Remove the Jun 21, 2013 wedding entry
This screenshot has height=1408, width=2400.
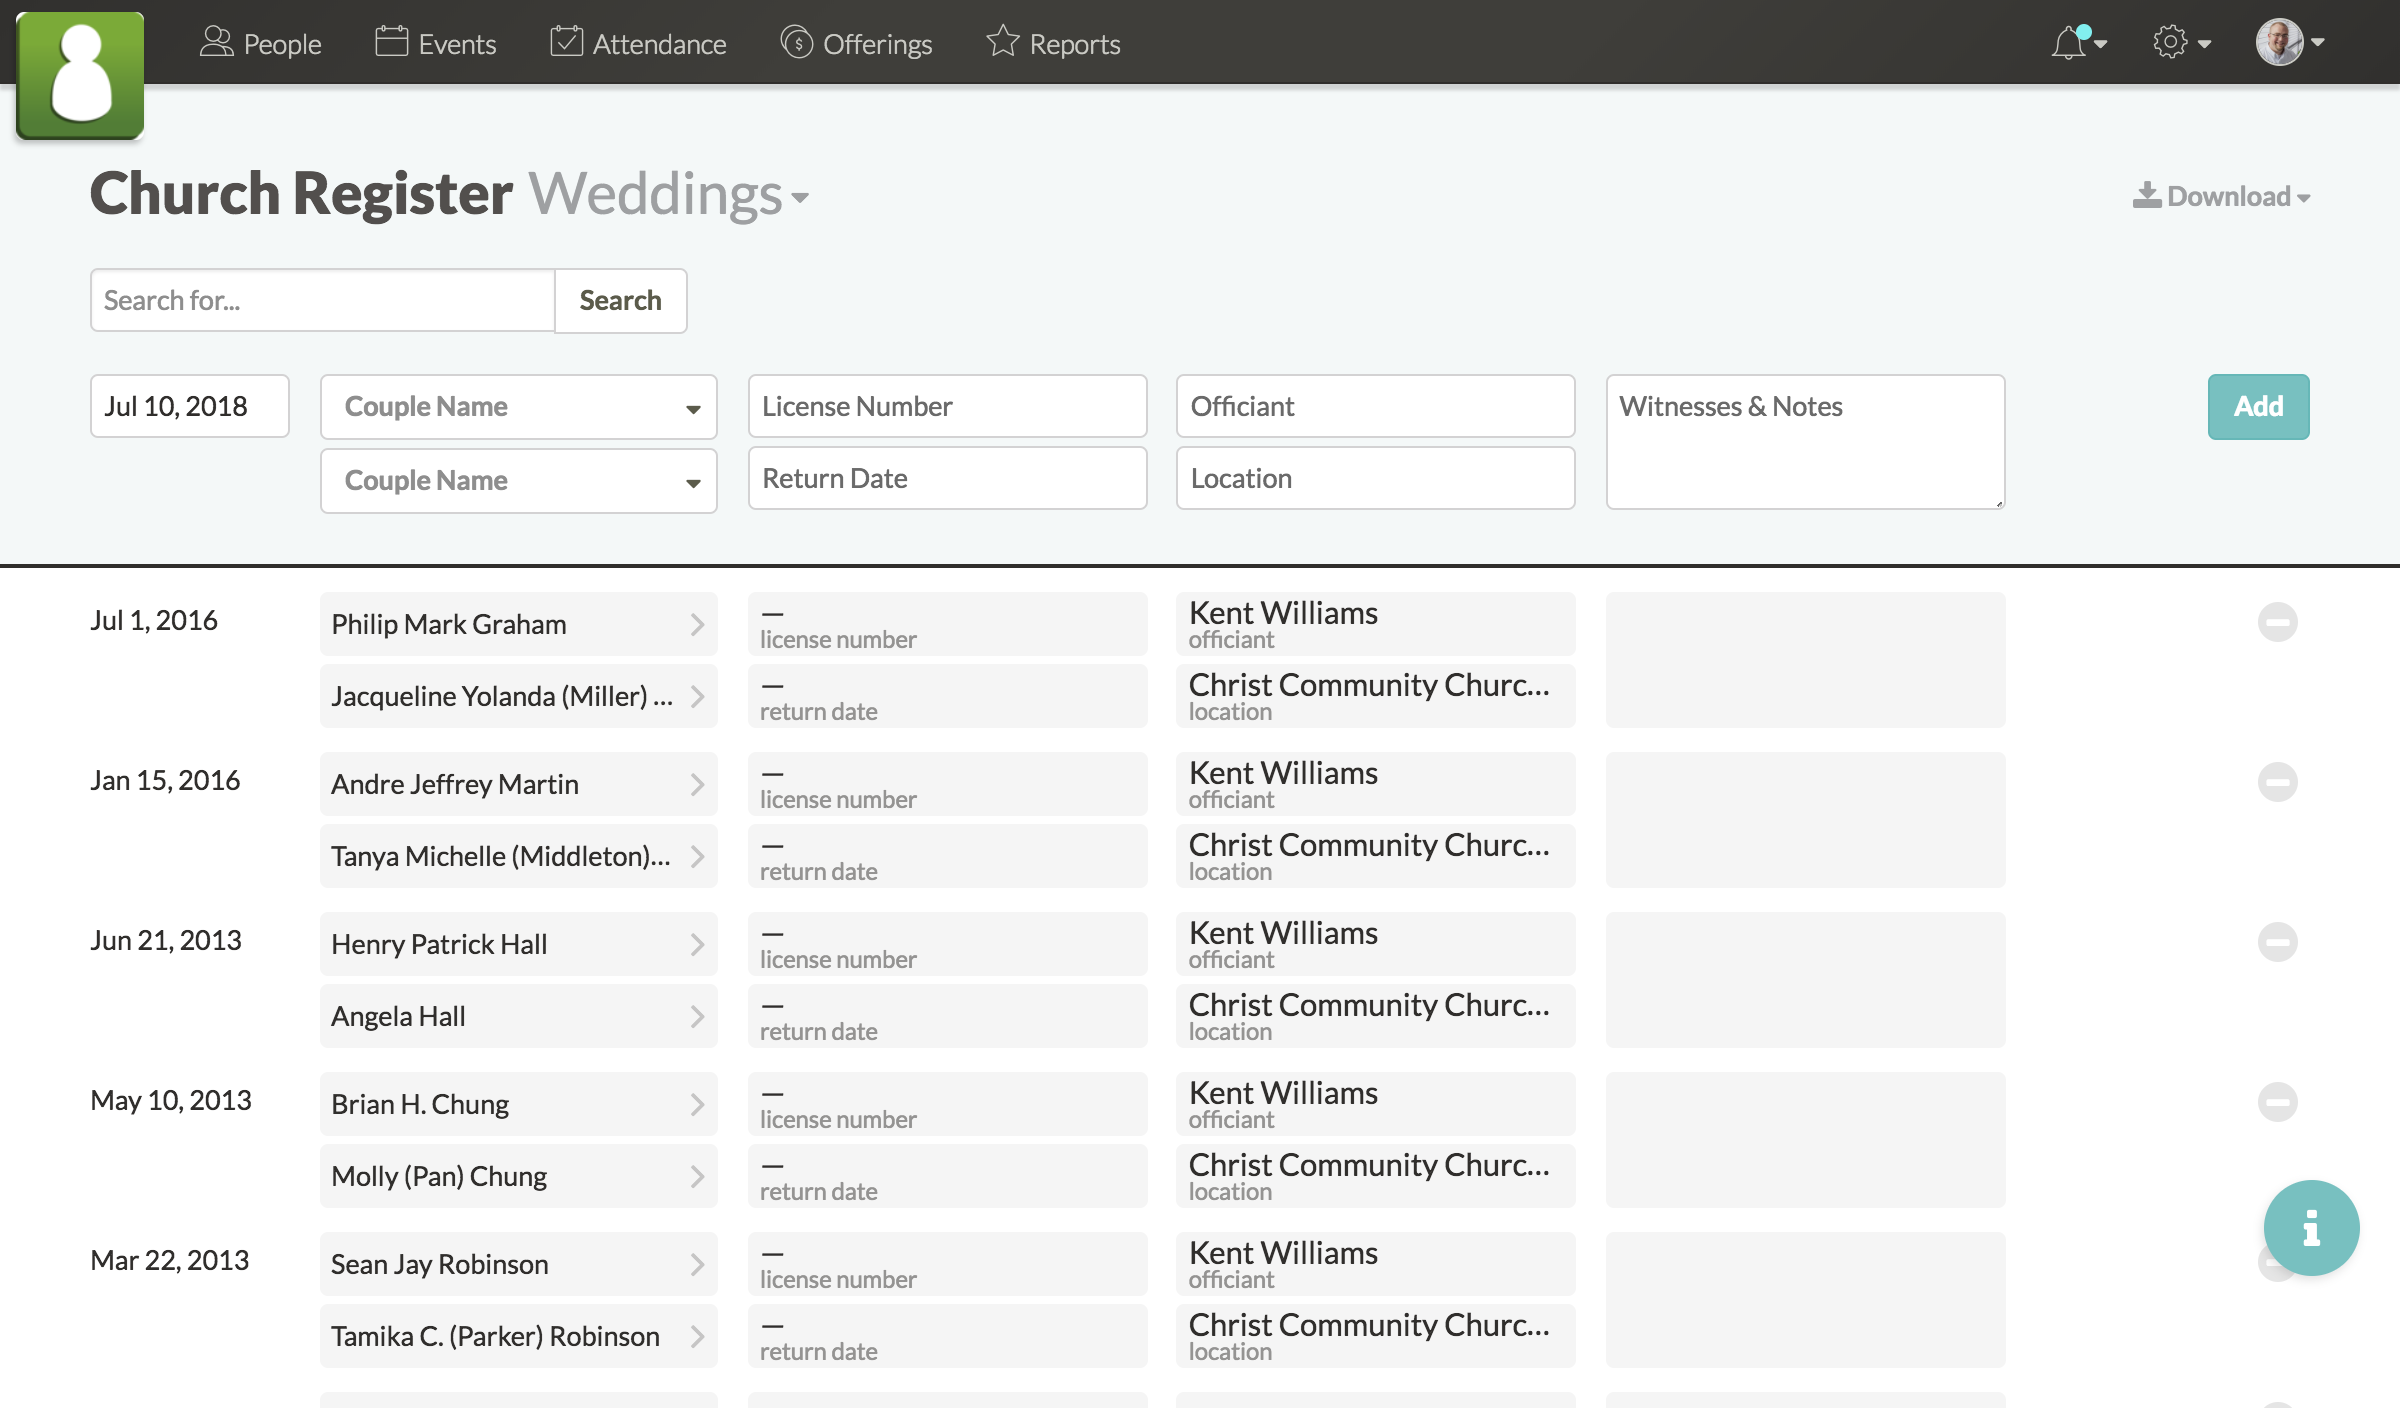pos(2277,942)
